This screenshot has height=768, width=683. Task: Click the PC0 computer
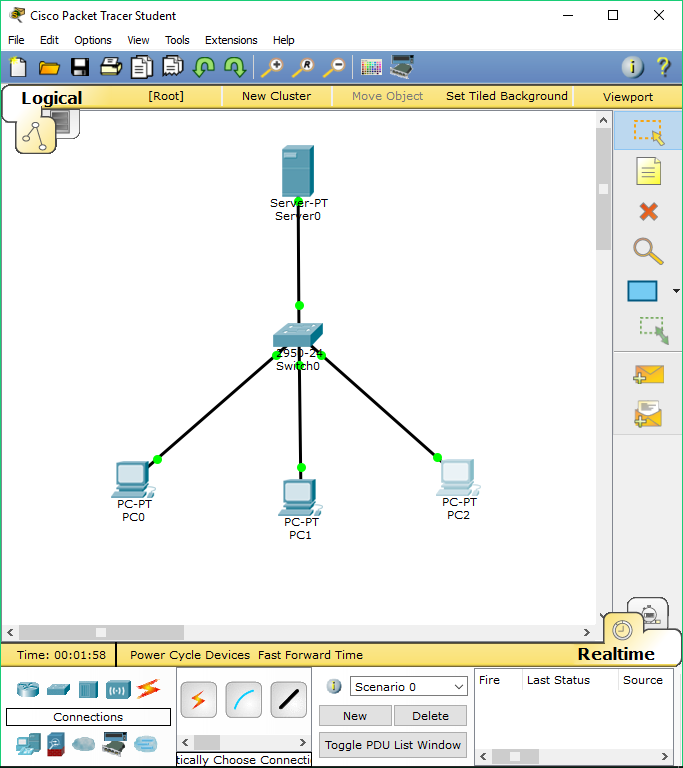(133, 480)
